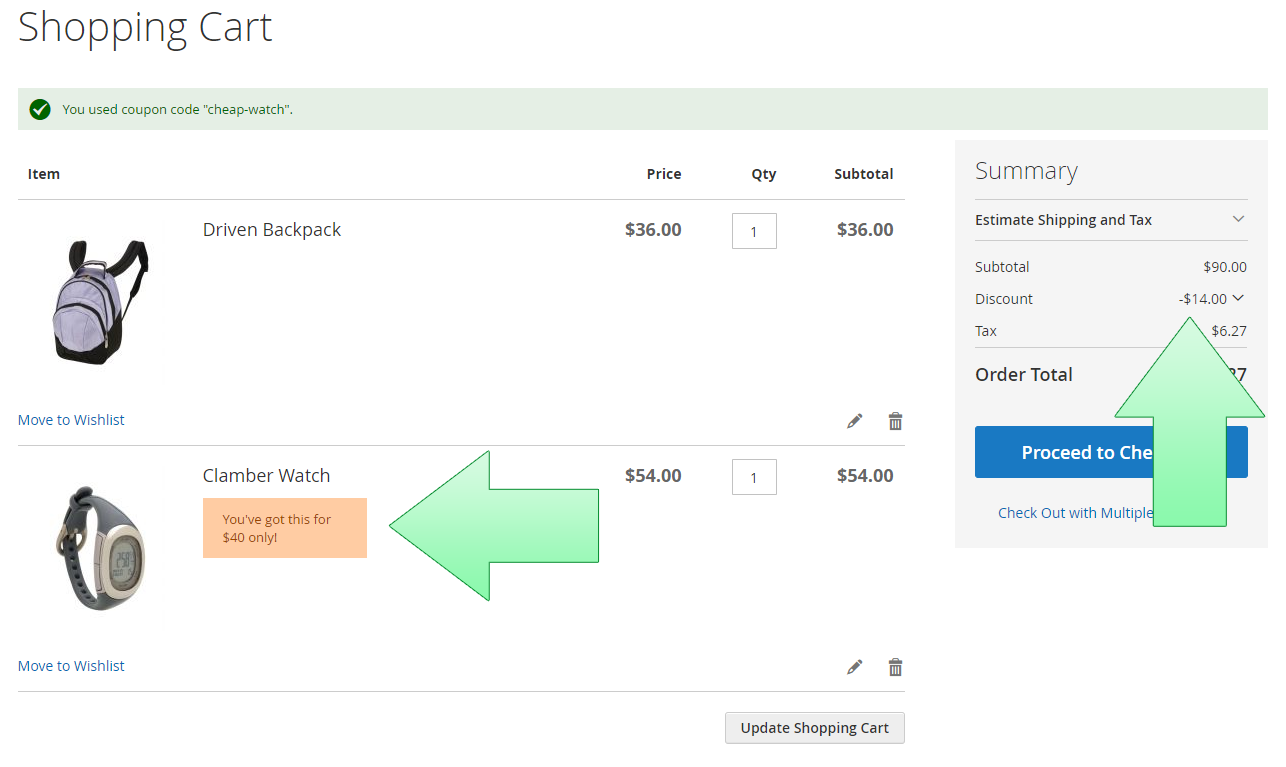Click the "You've got this for $40 only!" notice
1286x767 pixels.
[x=285, y=528]
